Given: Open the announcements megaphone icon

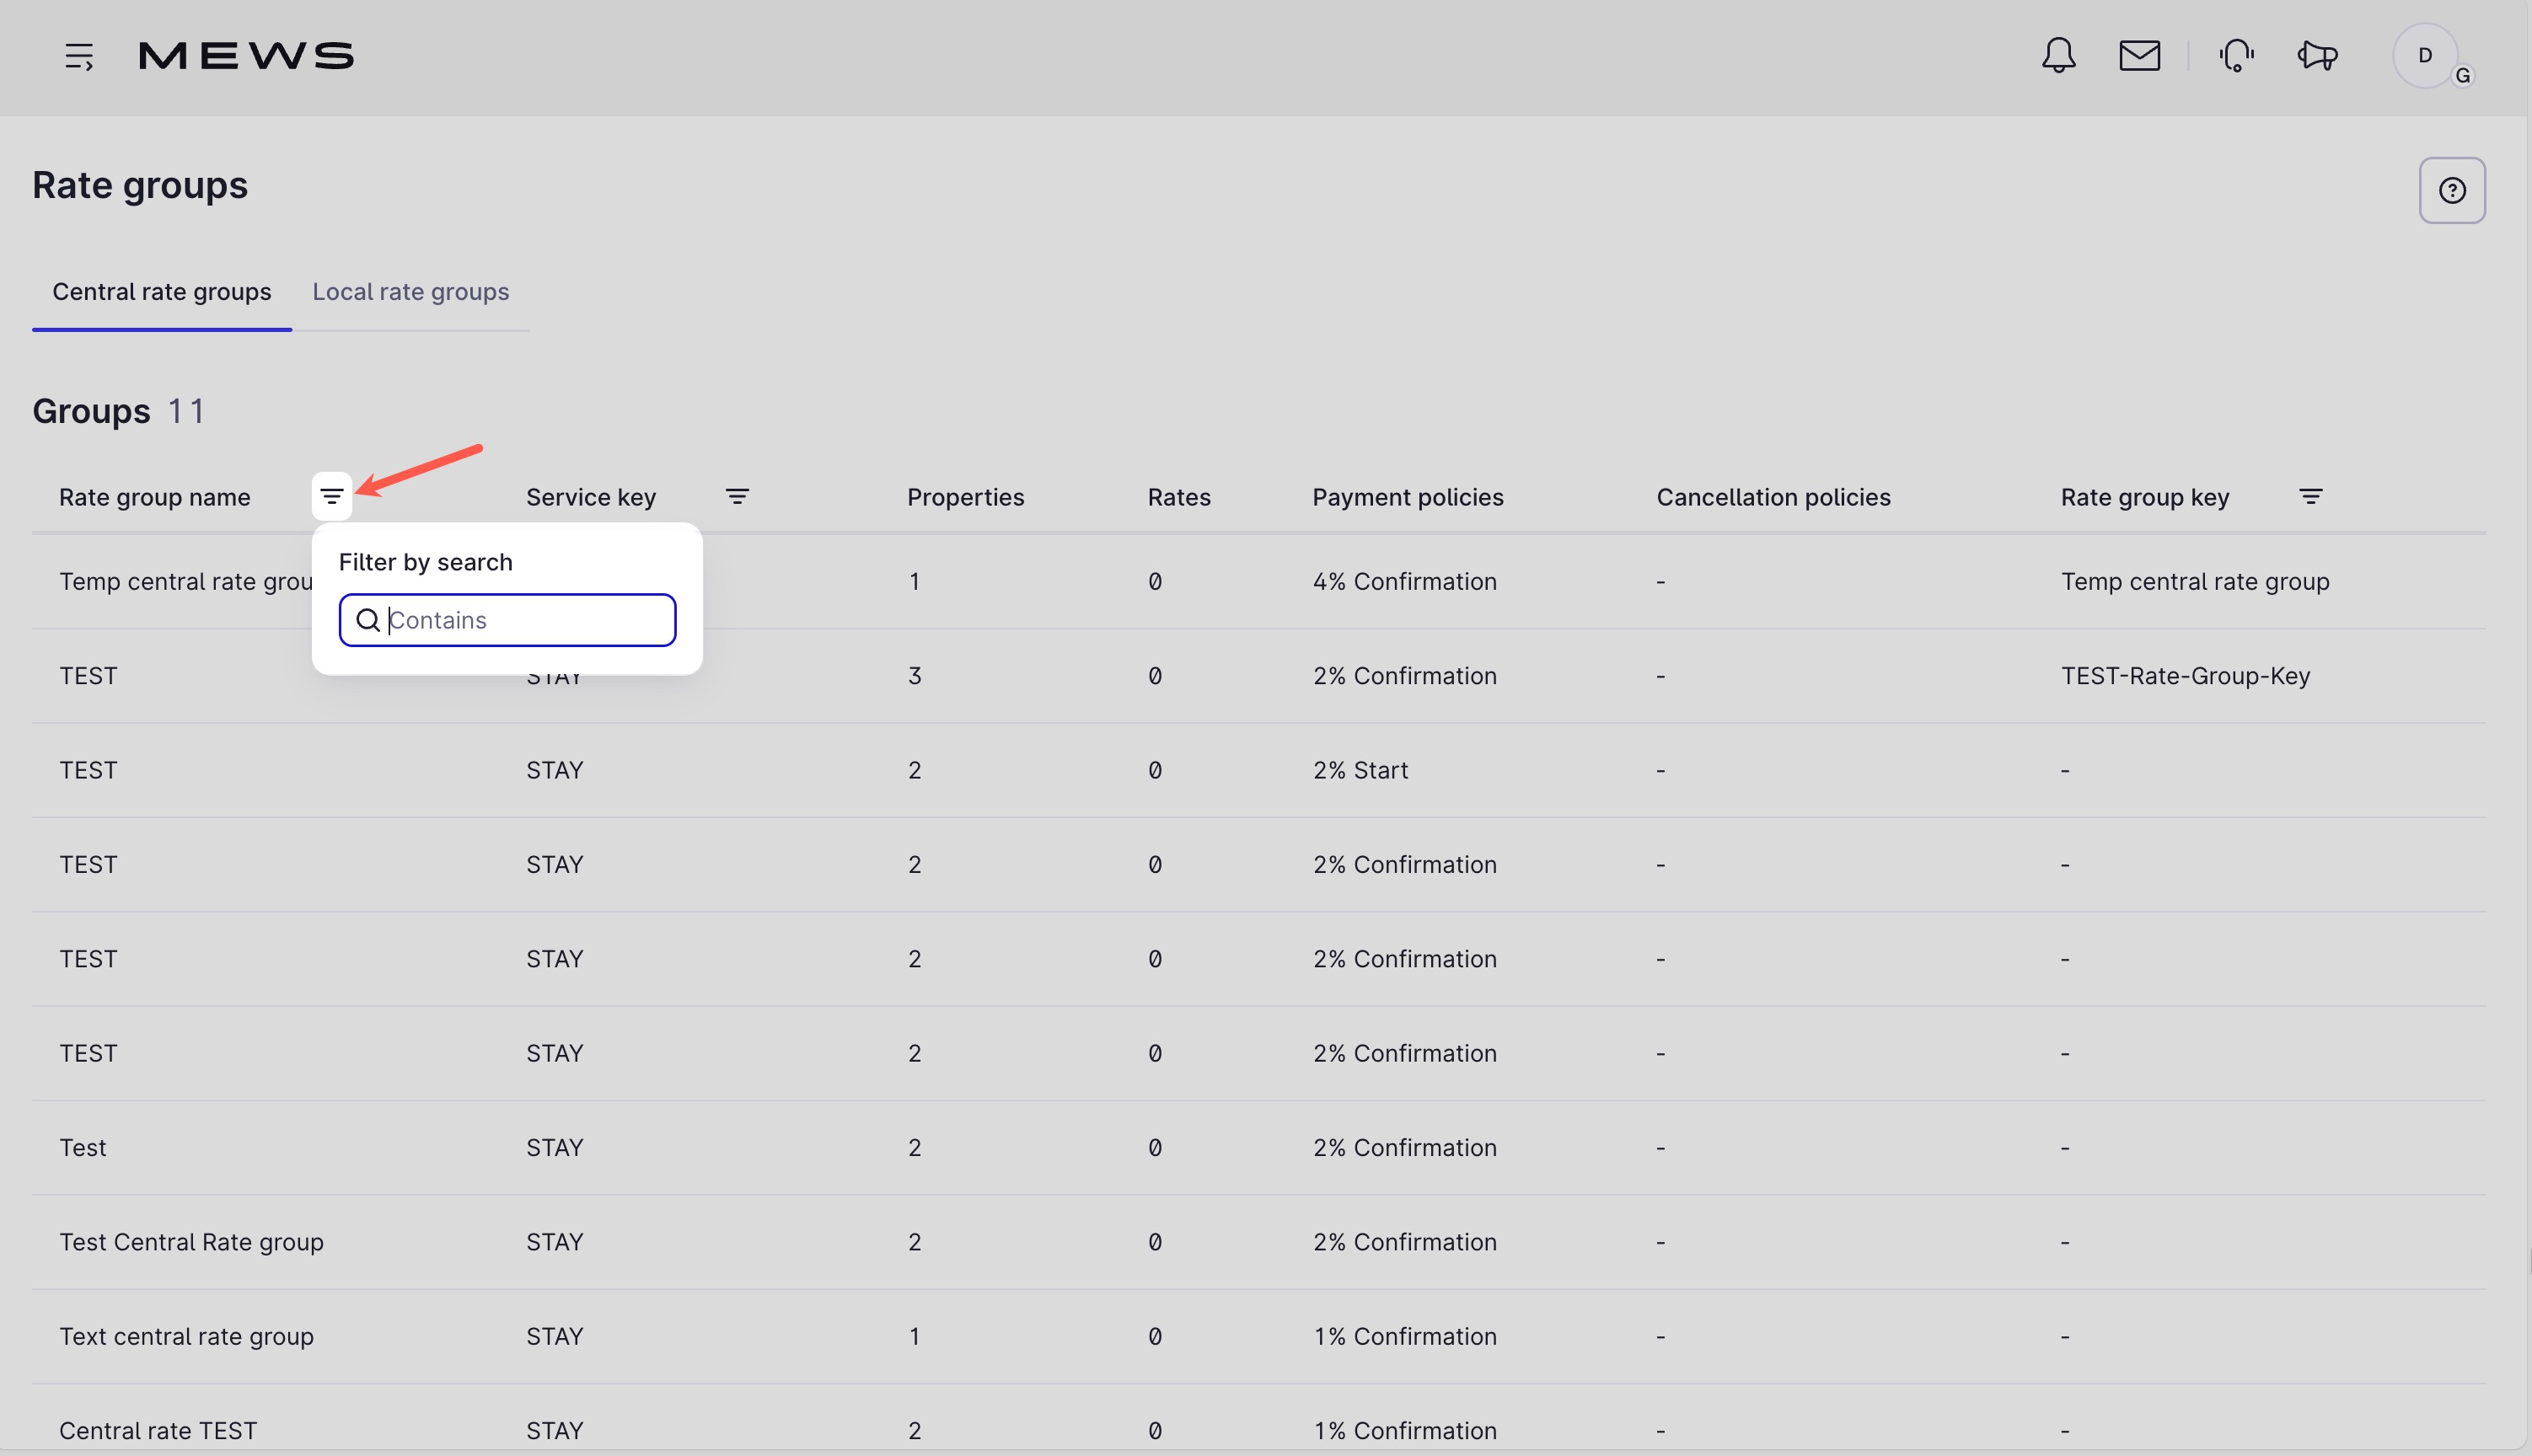Looking at the screenshot, I should (2317, 56).
